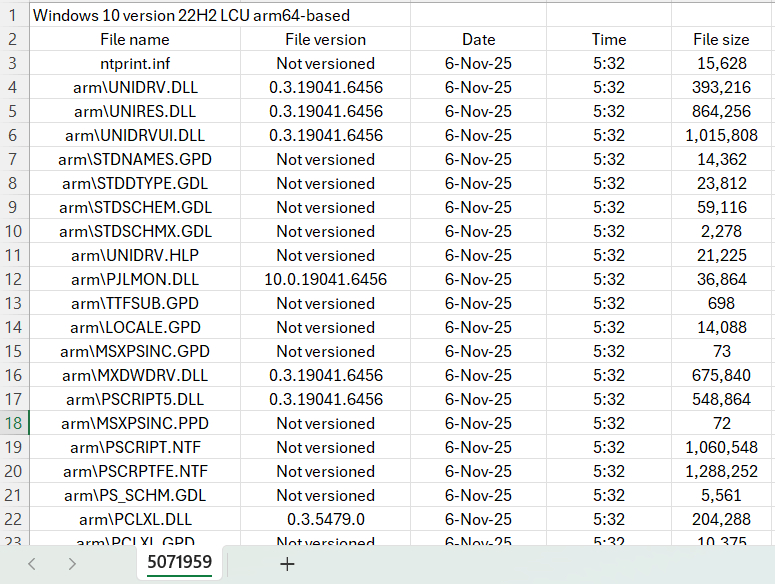The height and width of the screenshot is (584, 775).
Task: Select 'Not versioned' cell in arm\LOCALE.GPD row
Action: 325,327
